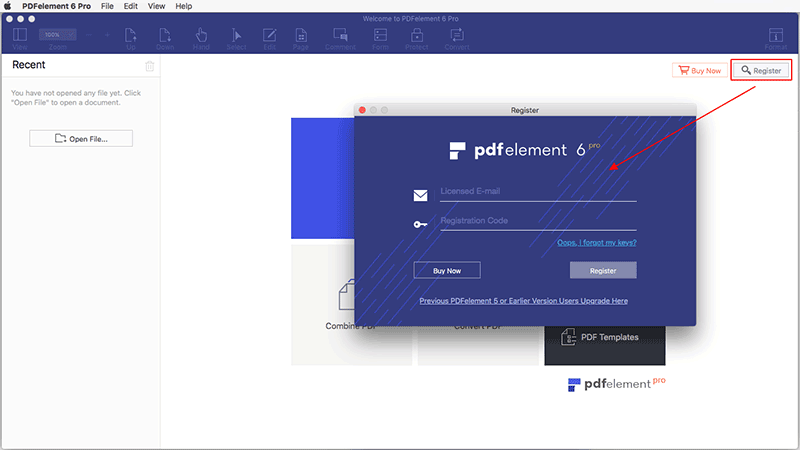Click the PDF Templates tile icon

tap(568, 337)
